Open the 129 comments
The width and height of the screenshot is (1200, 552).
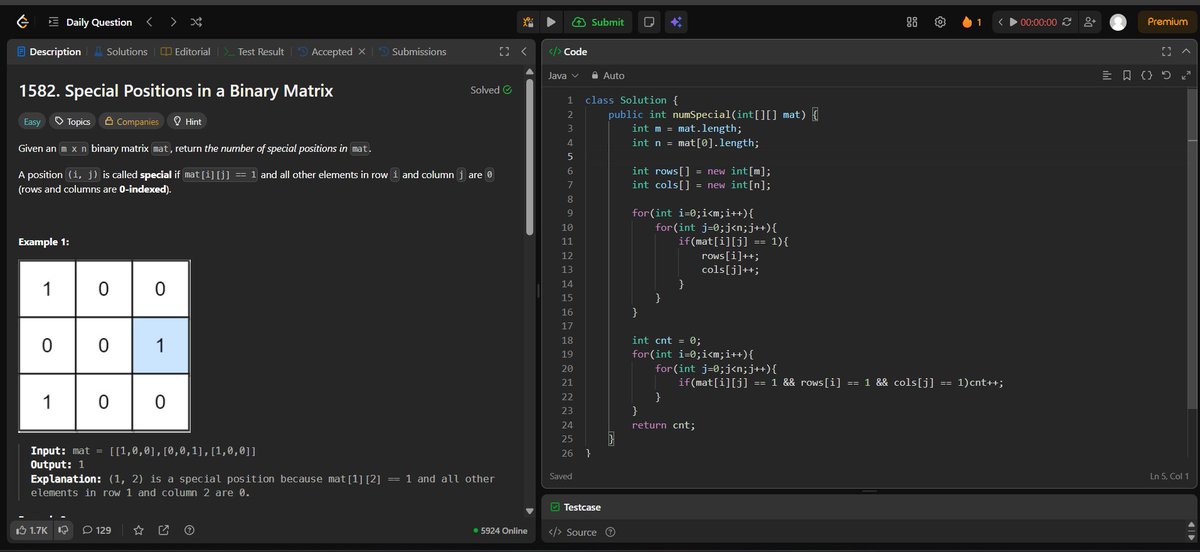pyautogui.click(x=96, y=530)
